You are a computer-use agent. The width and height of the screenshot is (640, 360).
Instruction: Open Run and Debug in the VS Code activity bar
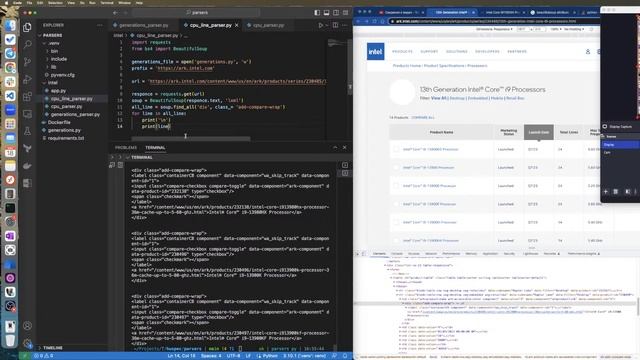(x=27, y=79)
